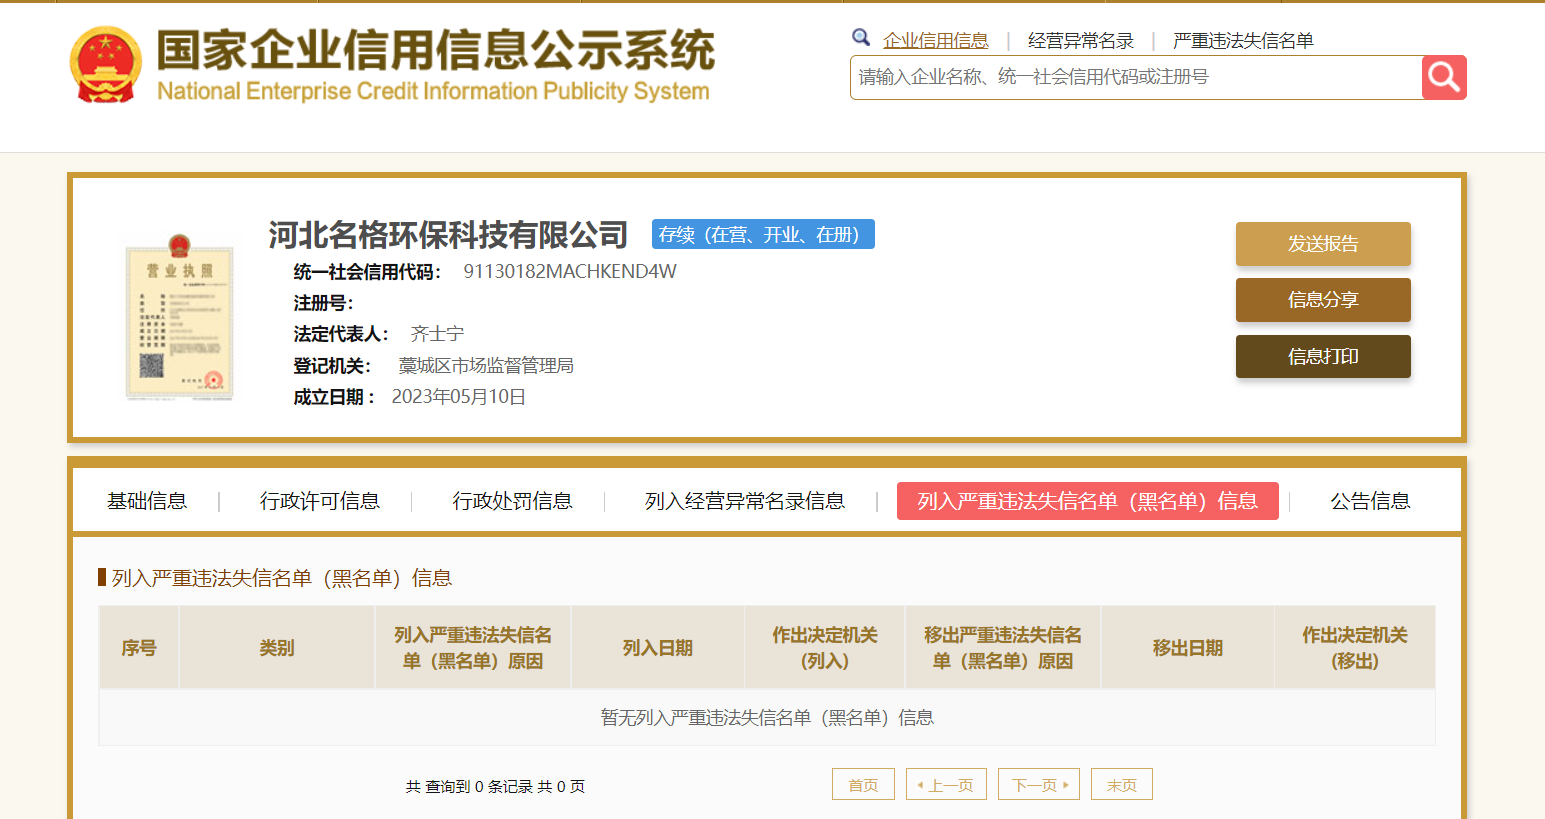Click the 列入严重违法失信名单（黑名单）原因 column header

(473, 648)
